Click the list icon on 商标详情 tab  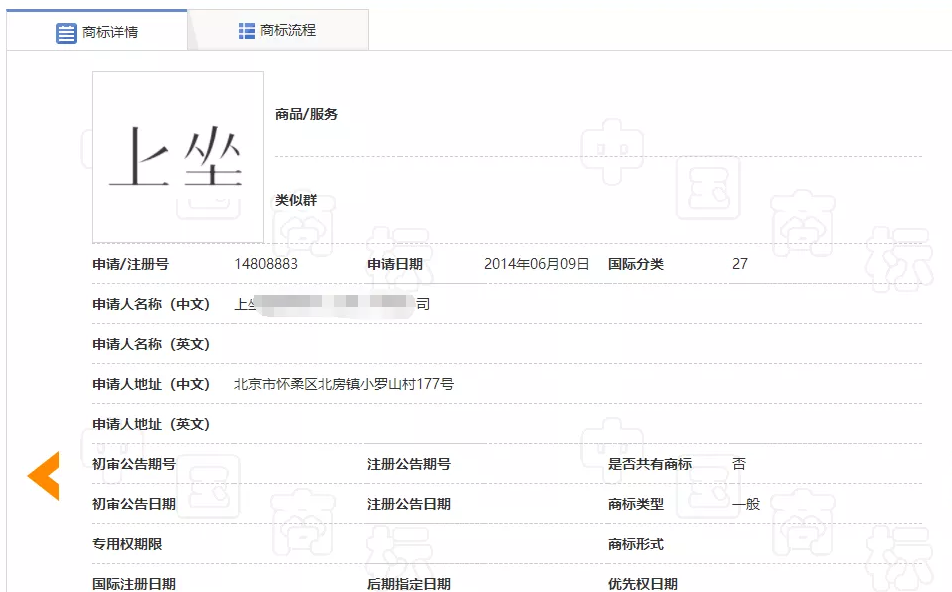(66, 32)
